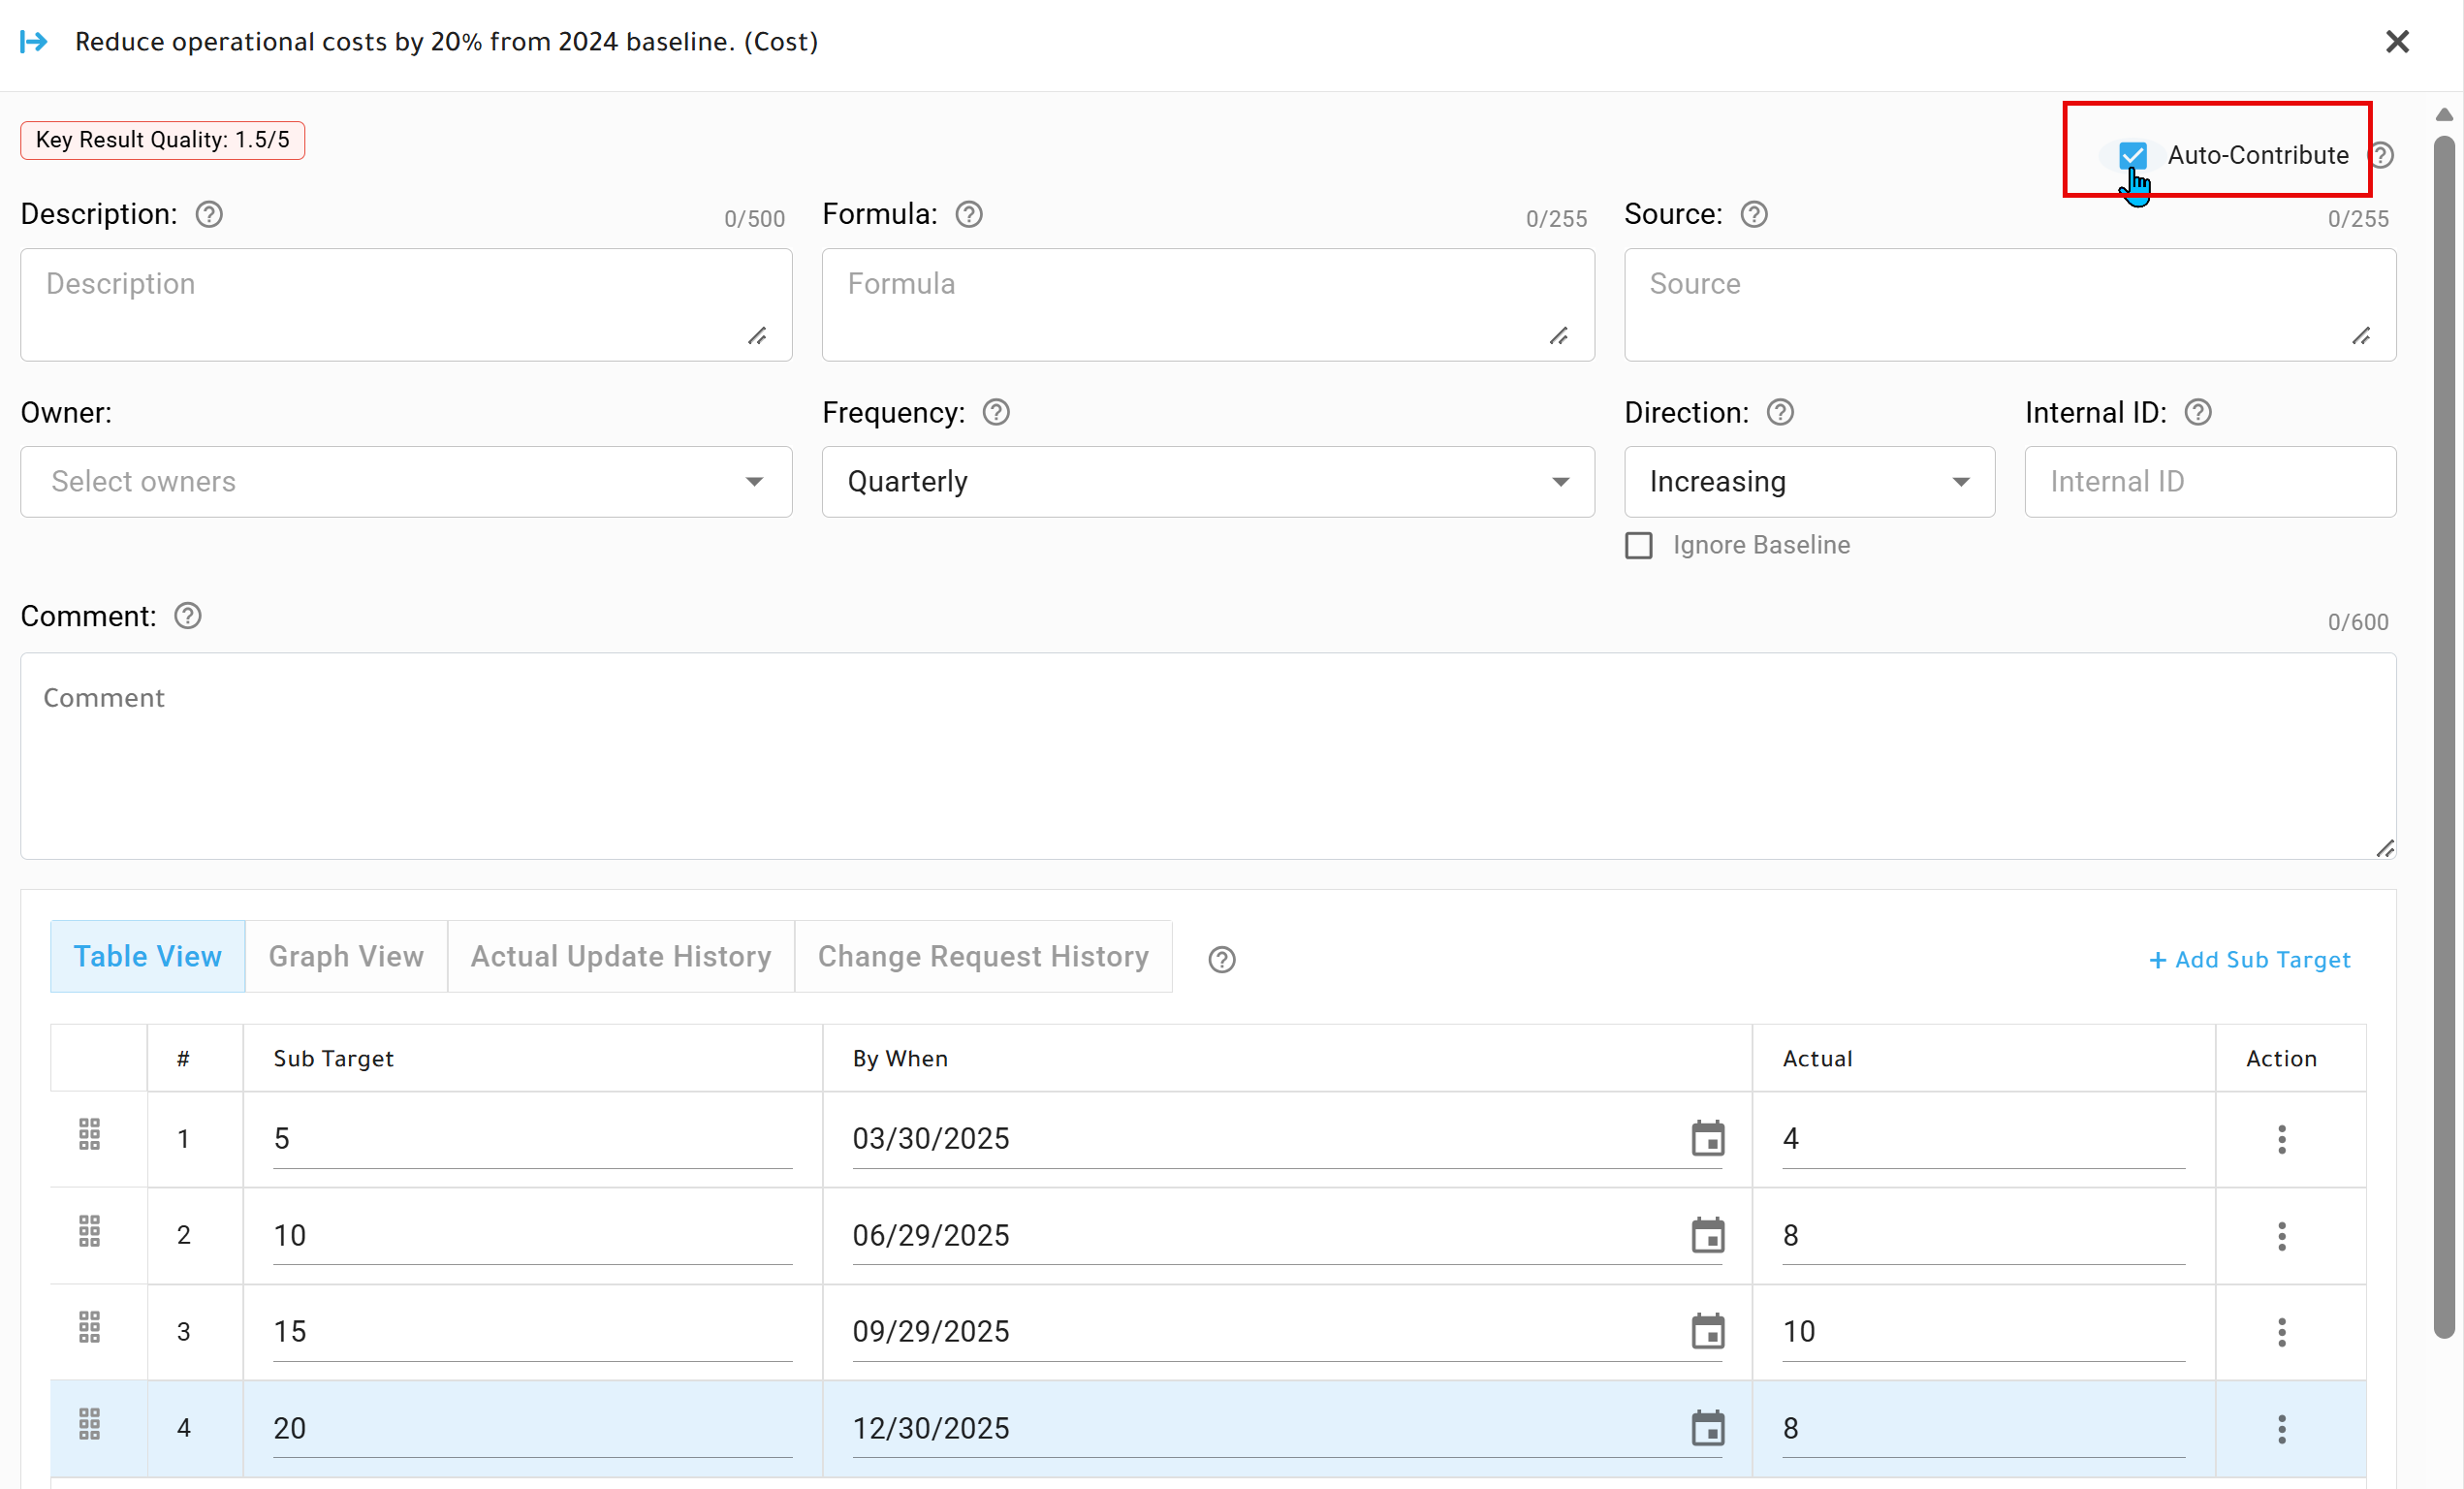
Task: Edit sub target value 15
Action: coord(533,1332)
